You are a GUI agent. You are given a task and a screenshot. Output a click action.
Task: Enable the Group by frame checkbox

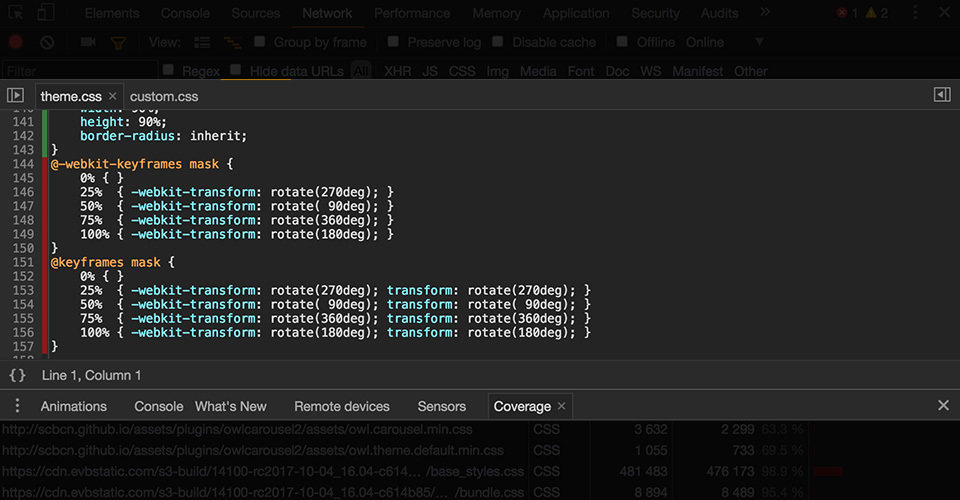(x=260, y=41)
